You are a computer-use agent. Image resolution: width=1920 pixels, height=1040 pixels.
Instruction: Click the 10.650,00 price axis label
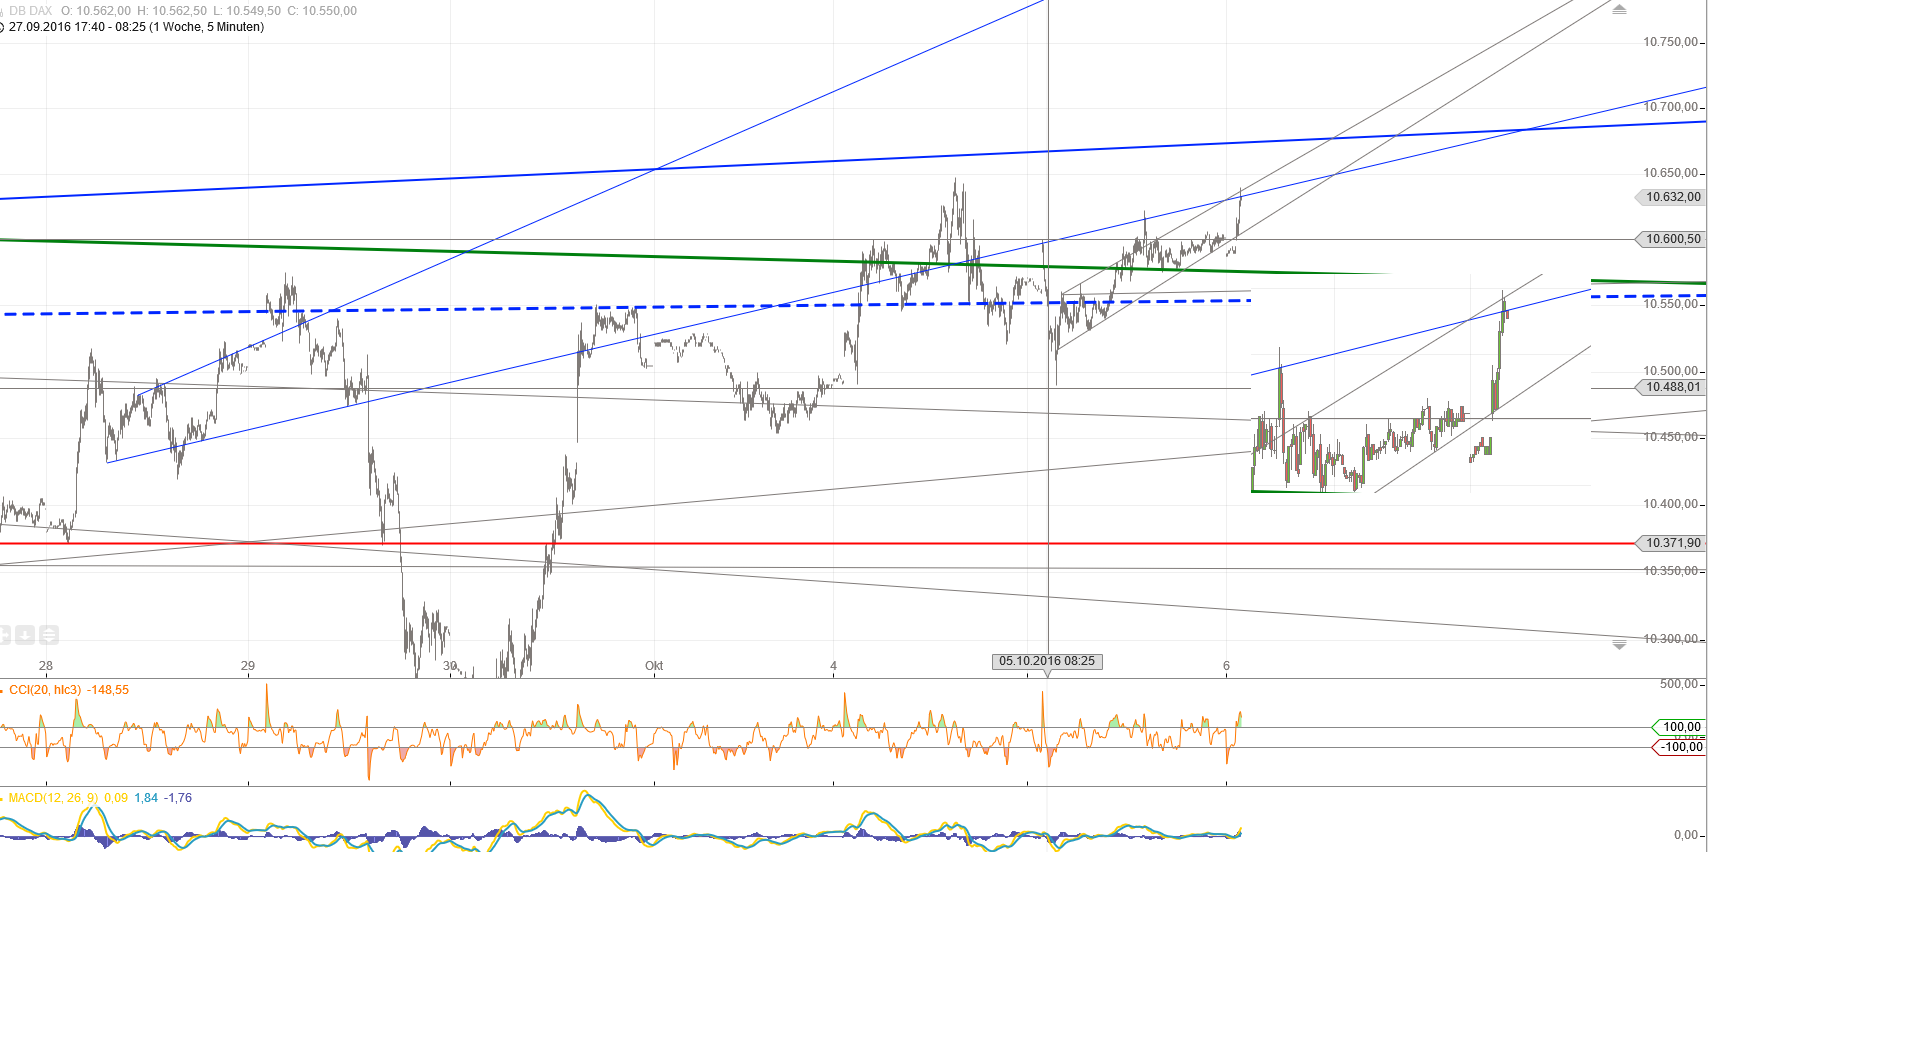pos(1670,173)
